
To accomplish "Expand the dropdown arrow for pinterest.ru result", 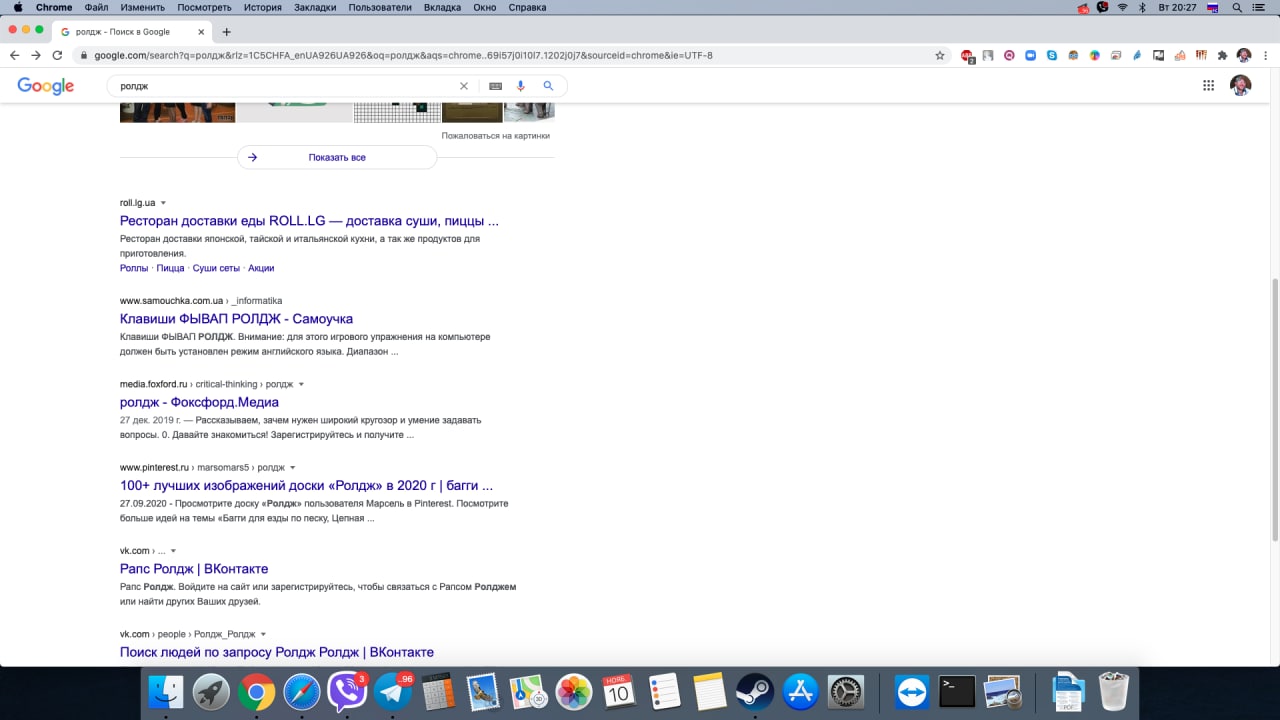I will point(292,467).
